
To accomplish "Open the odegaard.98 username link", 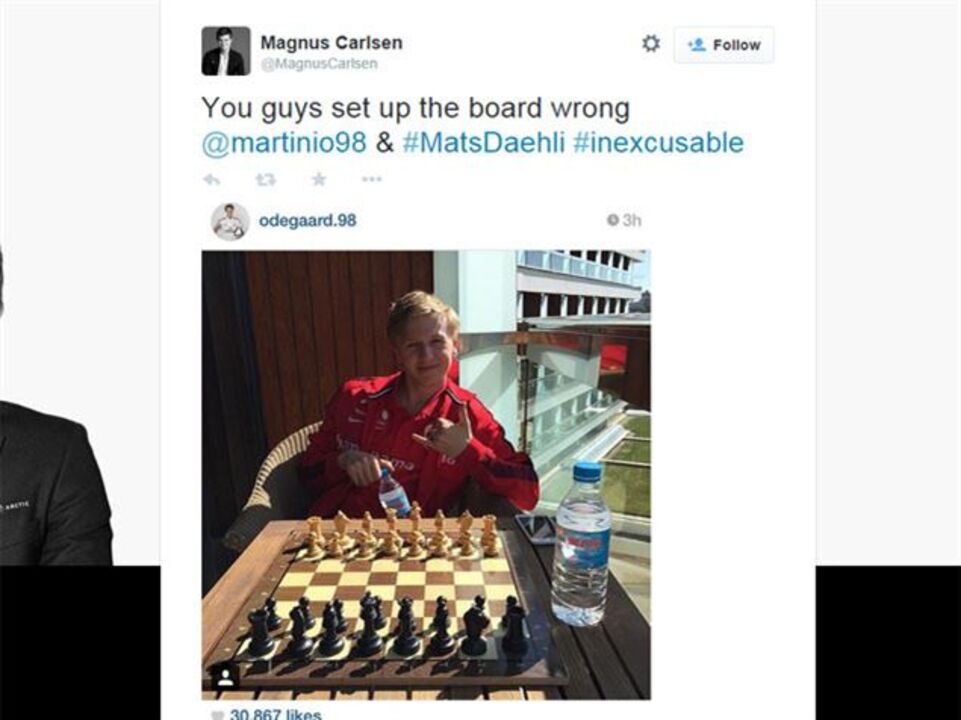I will (x=307, y=221).
